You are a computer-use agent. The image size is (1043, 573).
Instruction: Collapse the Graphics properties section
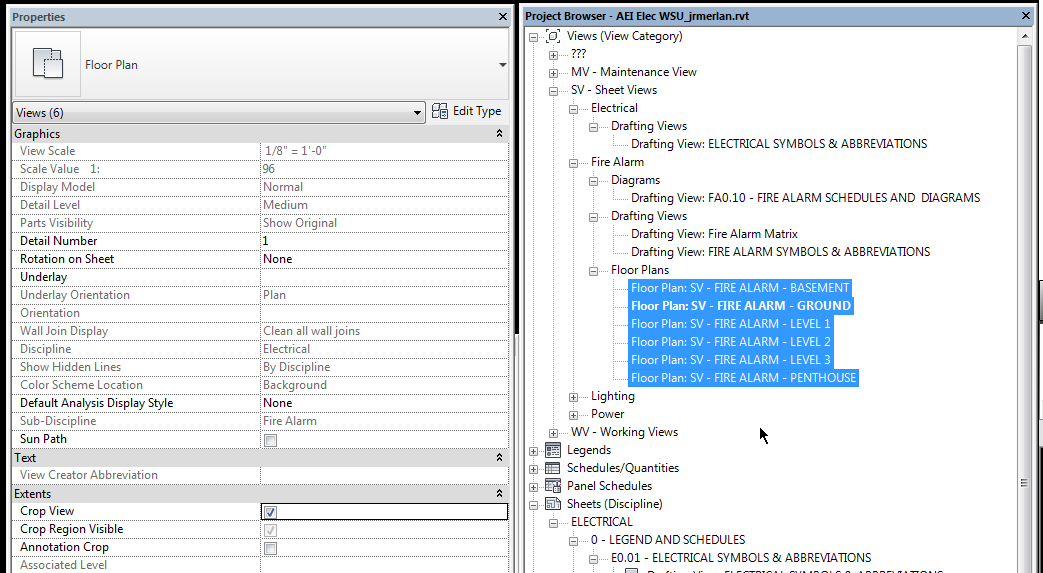499,134
